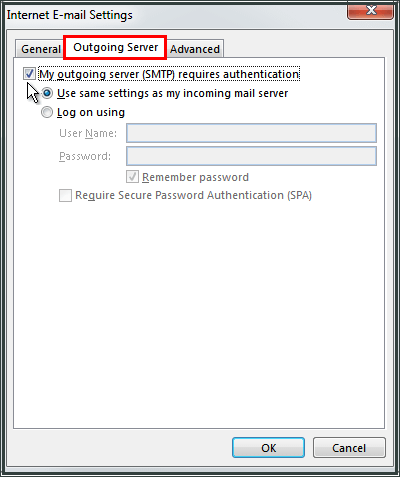The width and height of the screenshot is (400, 477).
Task: Click the User Name label text
Action: [88, 133]
